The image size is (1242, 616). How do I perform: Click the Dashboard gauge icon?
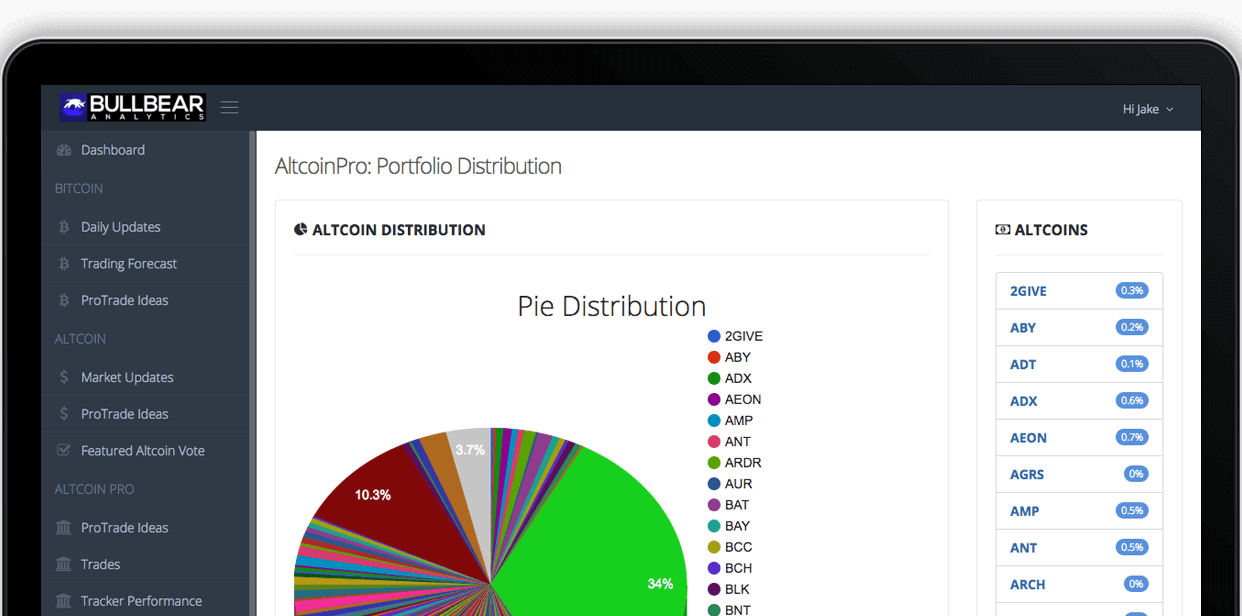coord(64,150)
